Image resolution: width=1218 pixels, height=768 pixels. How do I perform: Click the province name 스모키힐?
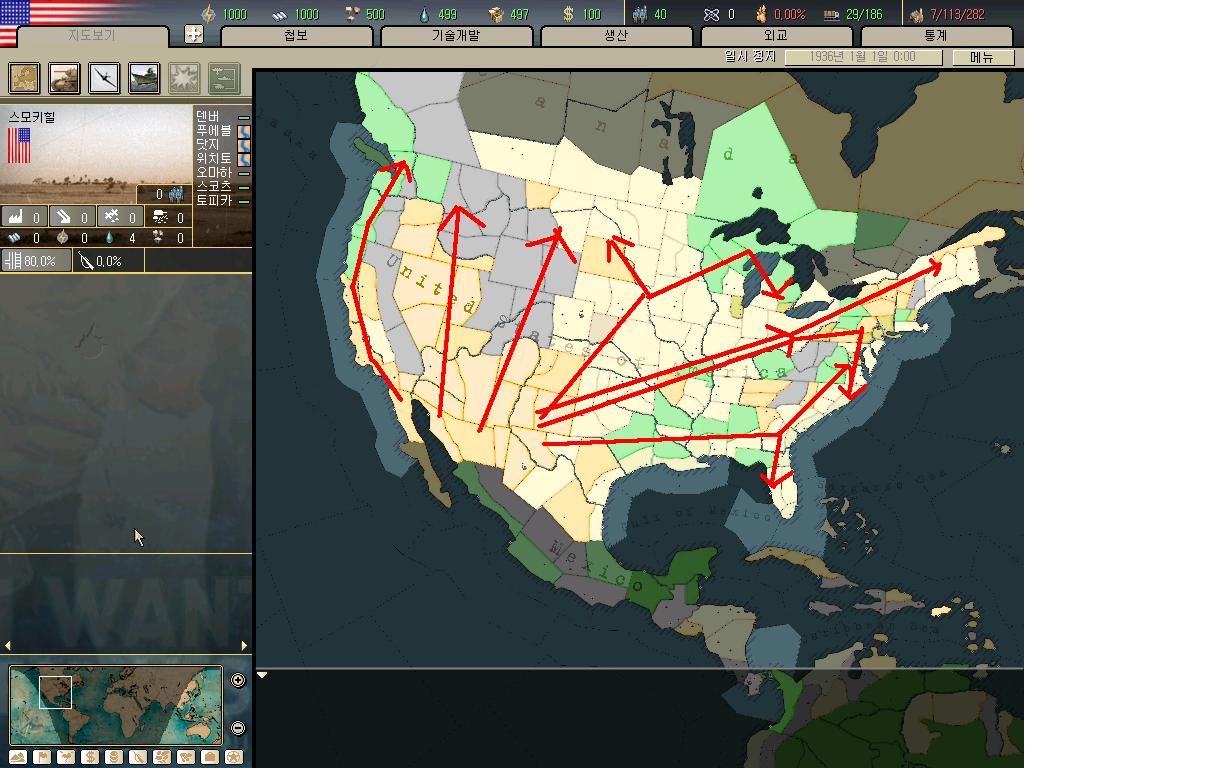click(x=32, y=118)
